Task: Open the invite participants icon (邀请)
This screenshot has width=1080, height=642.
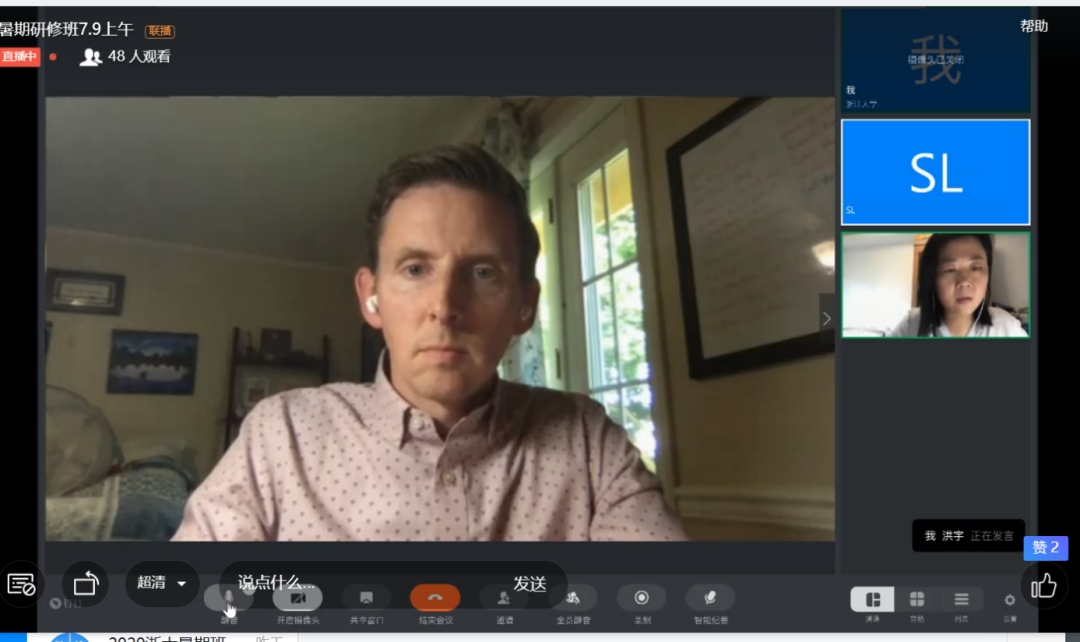Action: (x=504, y=598)
